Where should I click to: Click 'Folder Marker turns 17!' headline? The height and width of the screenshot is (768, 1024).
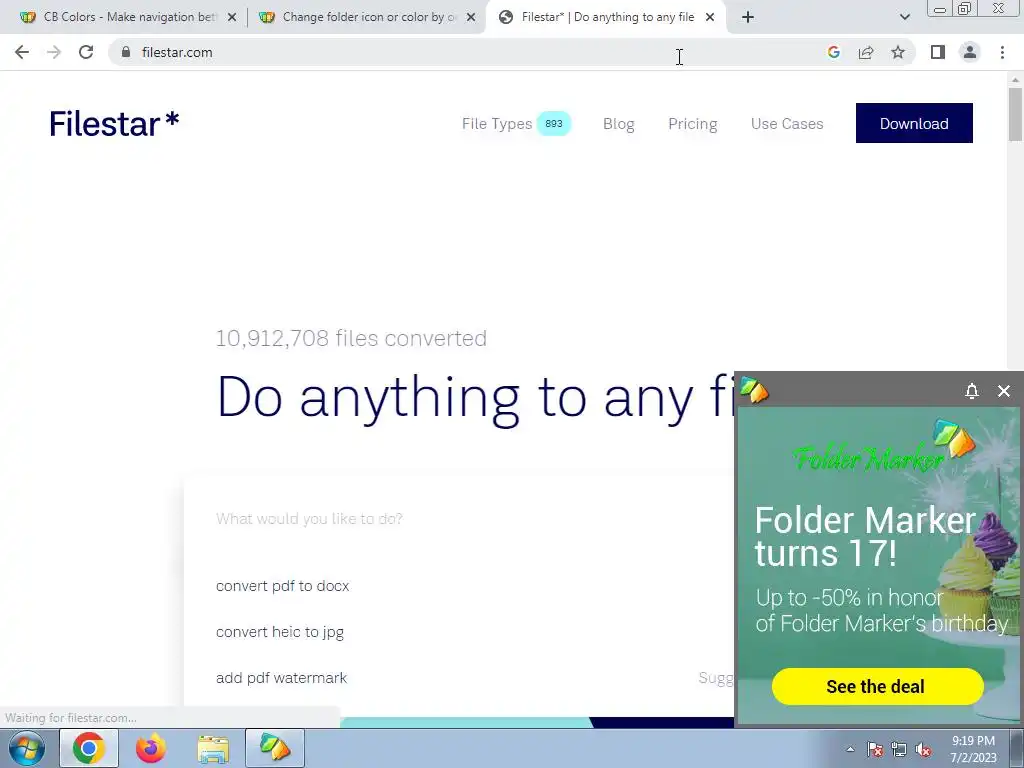click(x=865, y=537)
